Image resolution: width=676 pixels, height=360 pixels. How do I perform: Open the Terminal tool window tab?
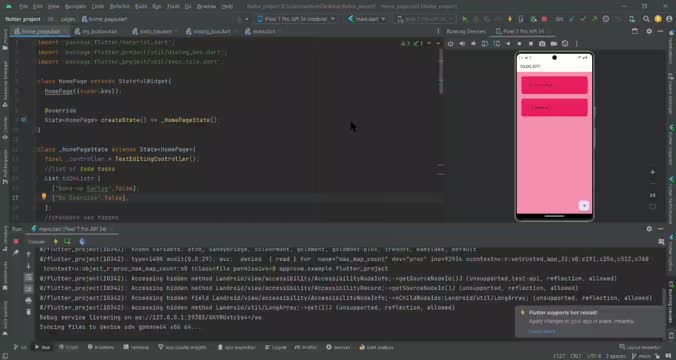click(x=136, y=347)
